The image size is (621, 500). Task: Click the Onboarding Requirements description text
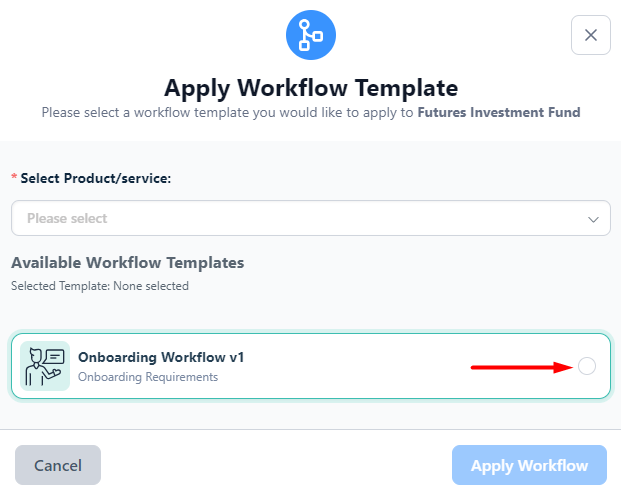click(148, 377)
